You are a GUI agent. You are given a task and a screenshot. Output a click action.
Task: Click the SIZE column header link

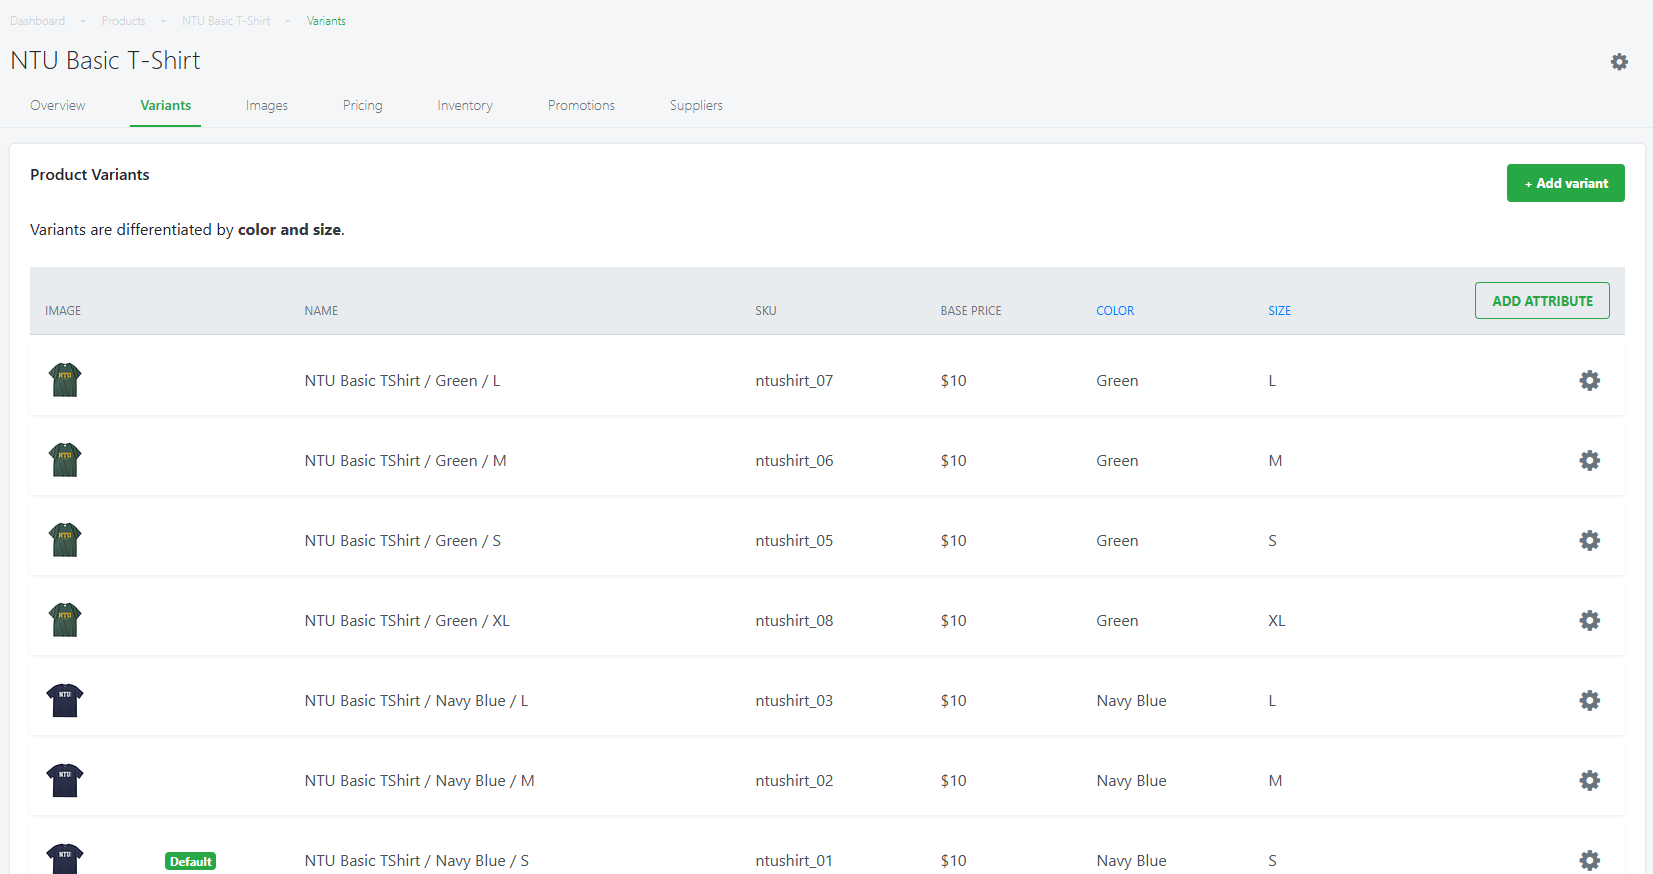(1279, 311)
